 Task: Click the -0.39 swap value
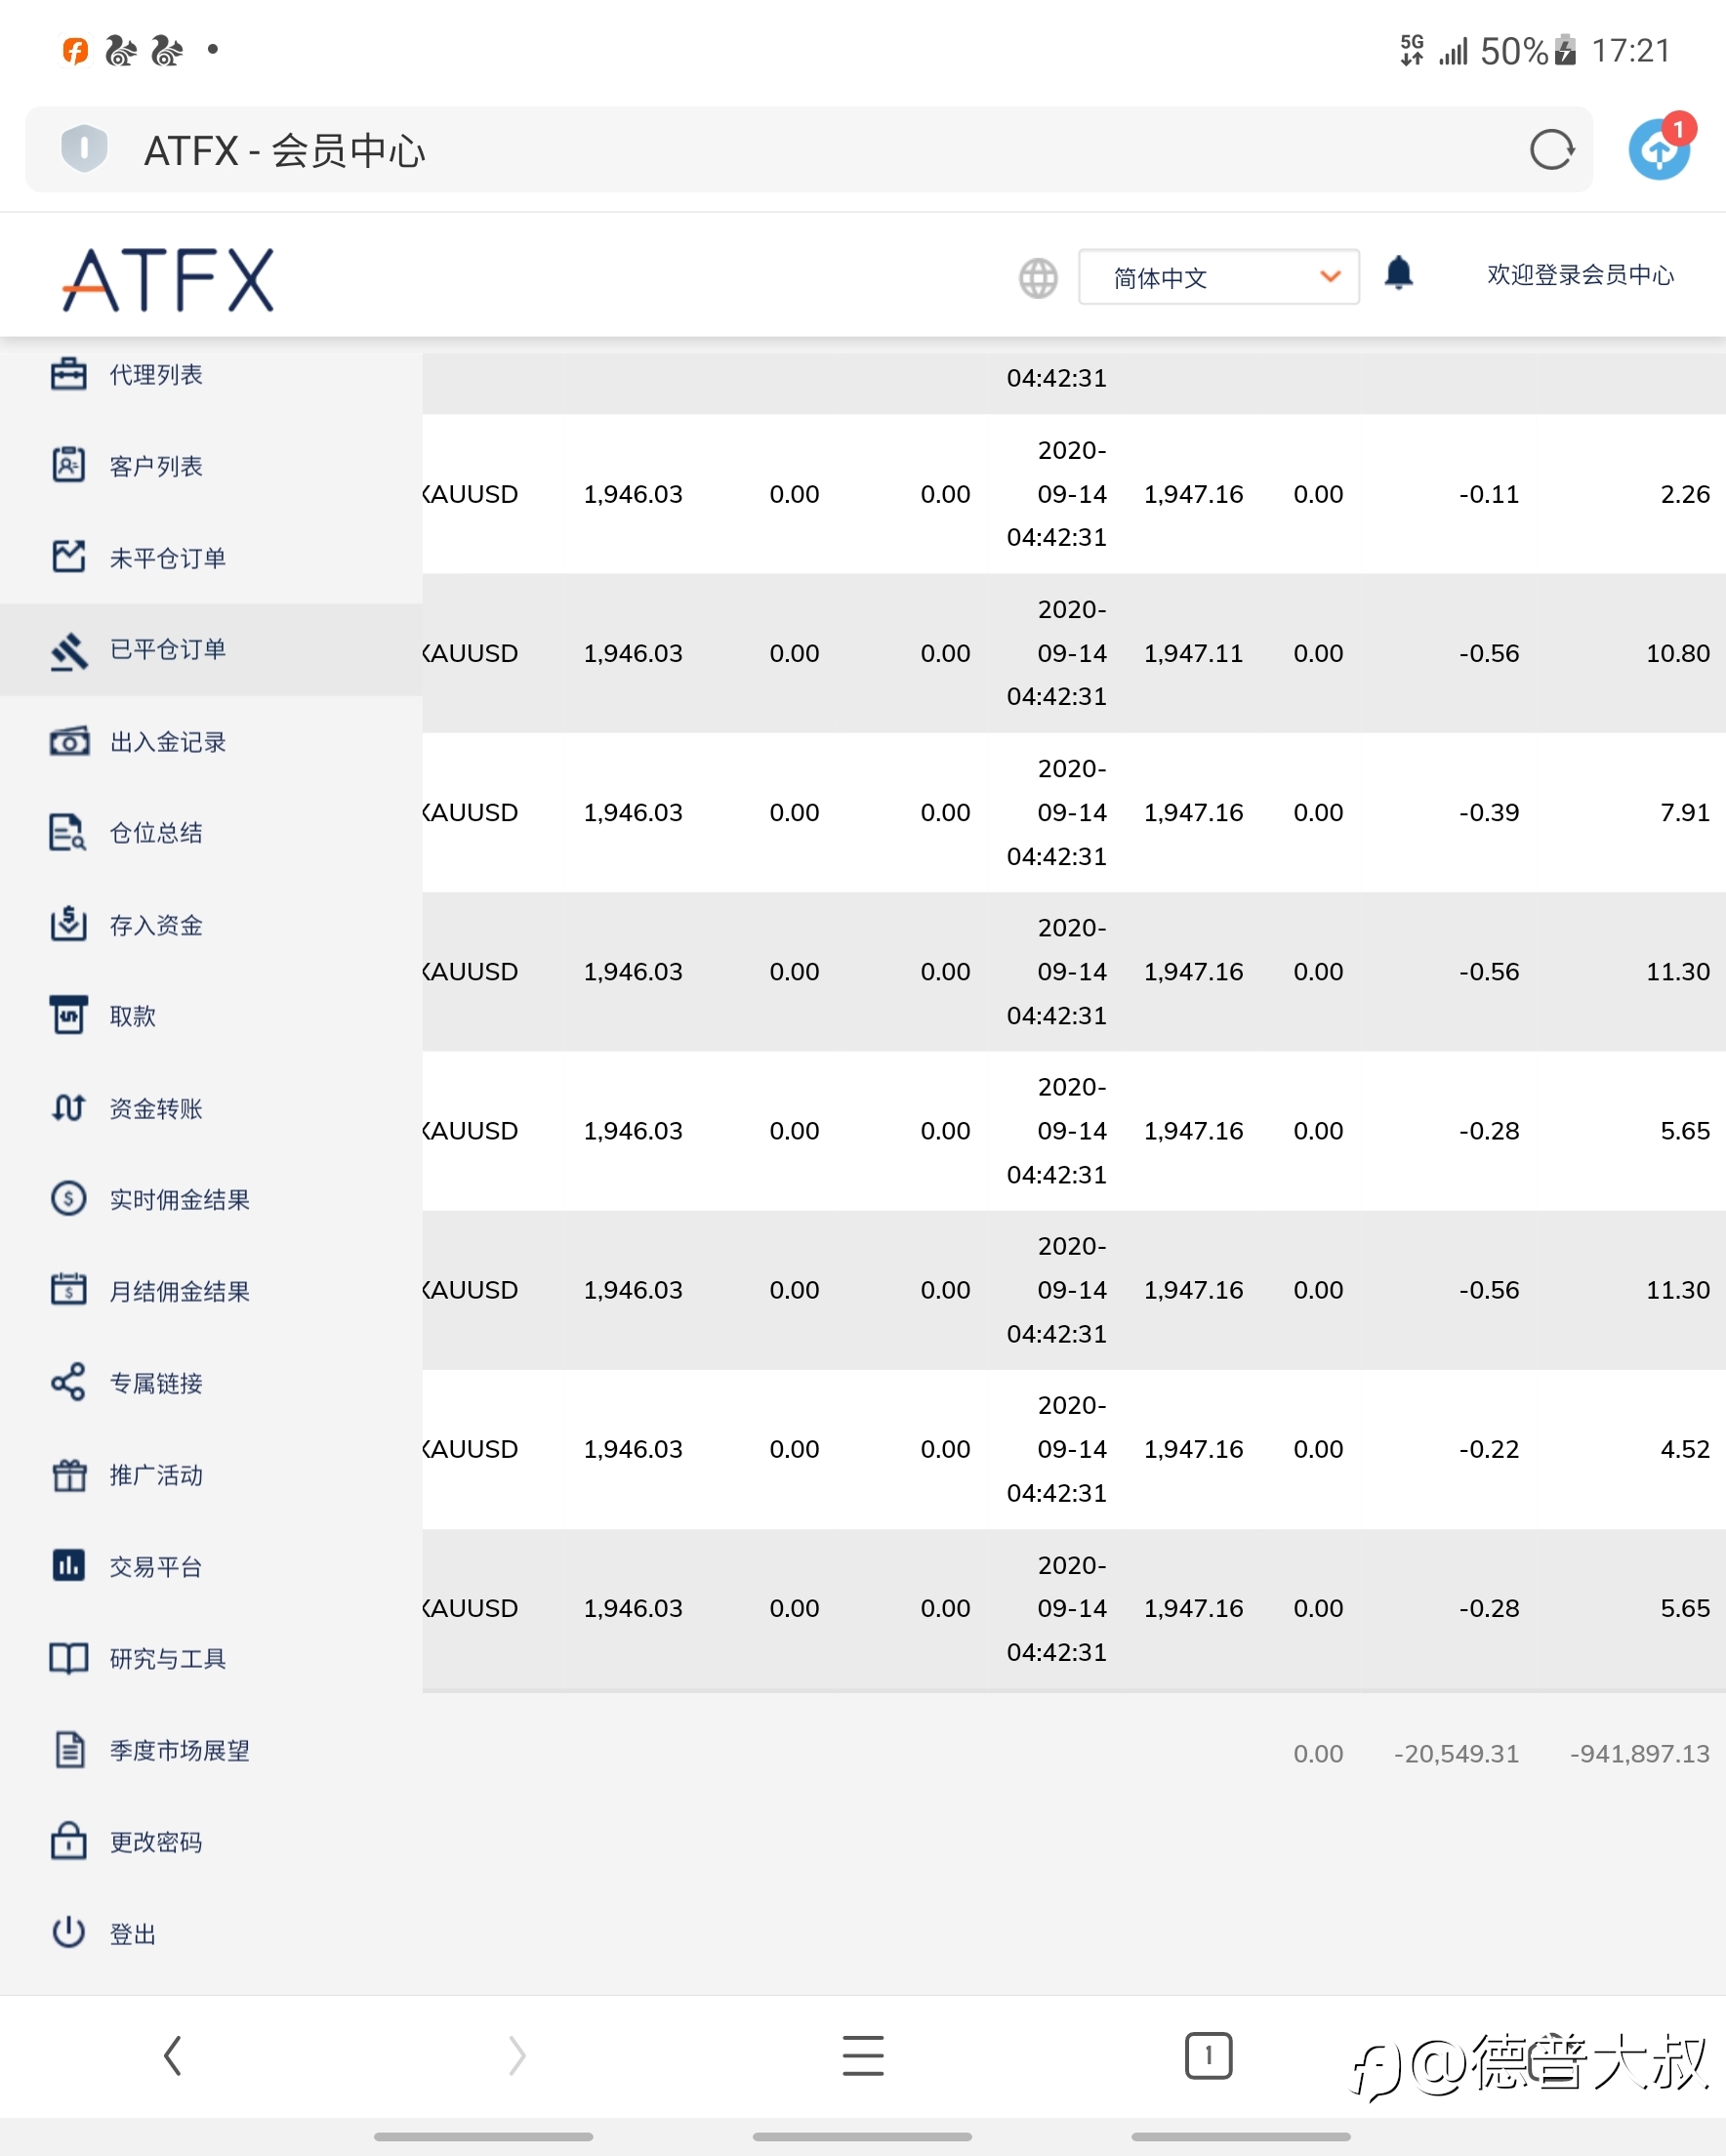click(x=1489, y=812)
